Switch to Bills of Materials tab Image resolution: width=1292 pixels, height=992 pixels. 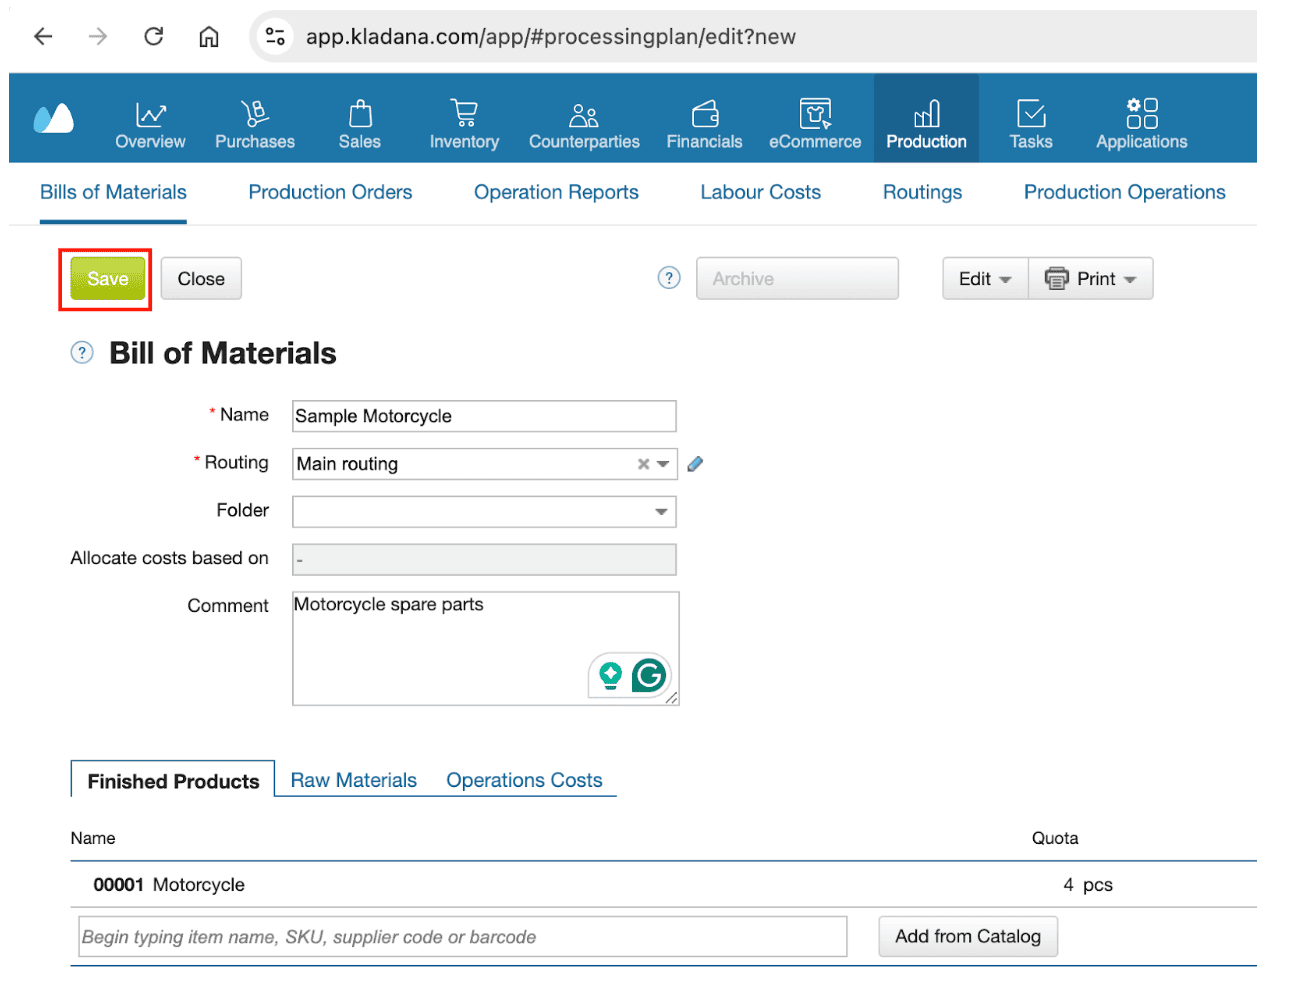click(113, 192)
